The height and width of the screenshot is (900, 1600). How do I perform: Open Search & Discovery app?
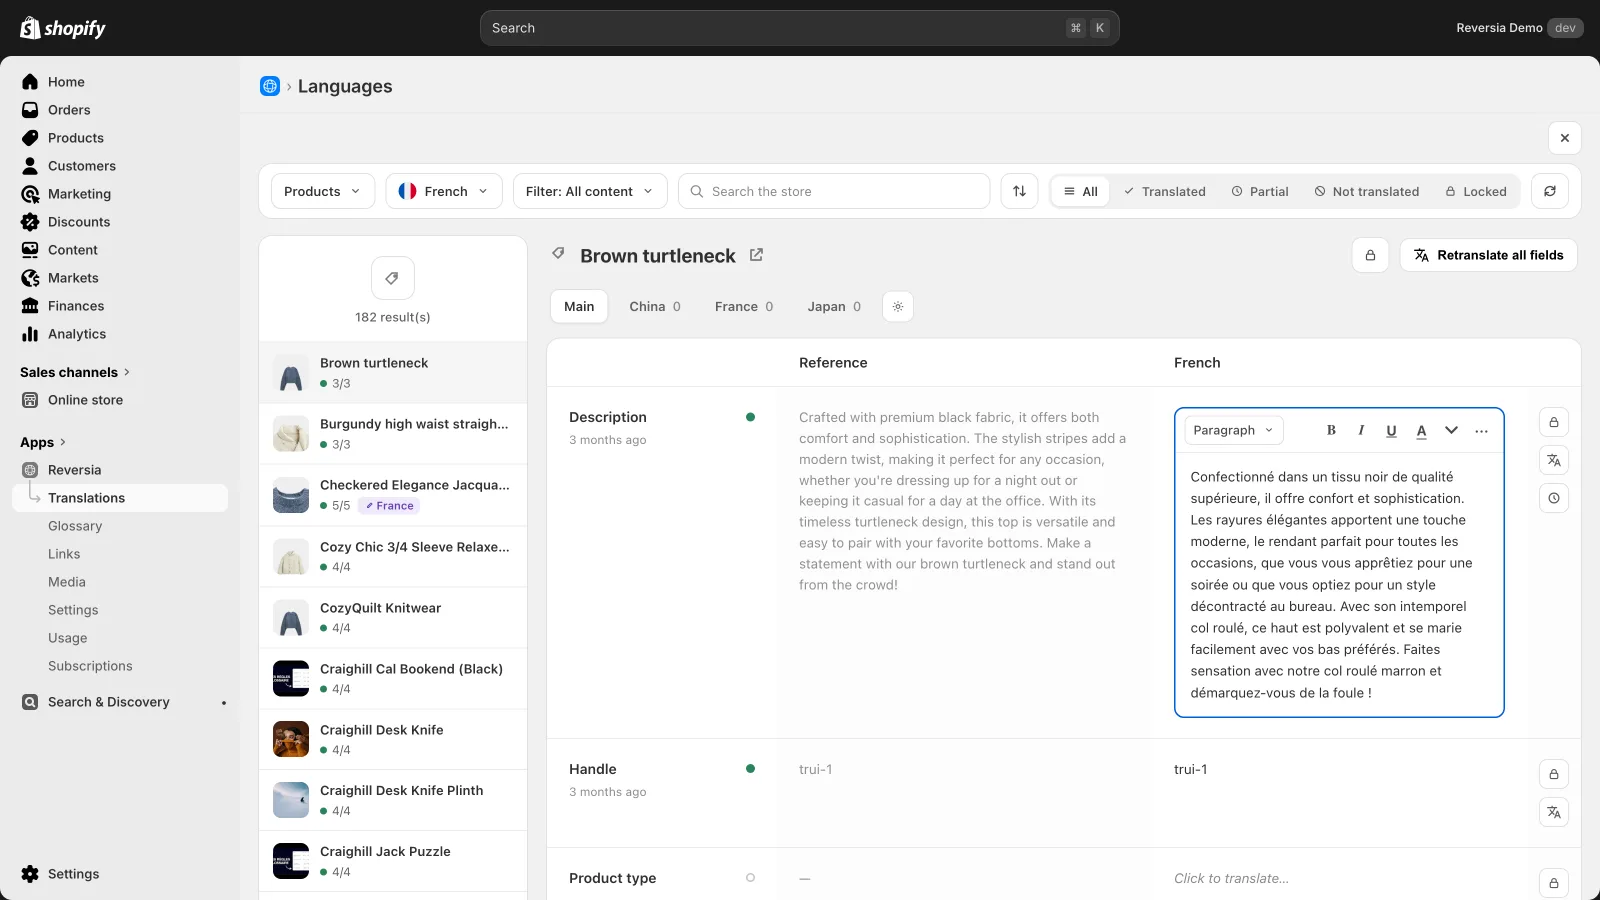[108, 702]
